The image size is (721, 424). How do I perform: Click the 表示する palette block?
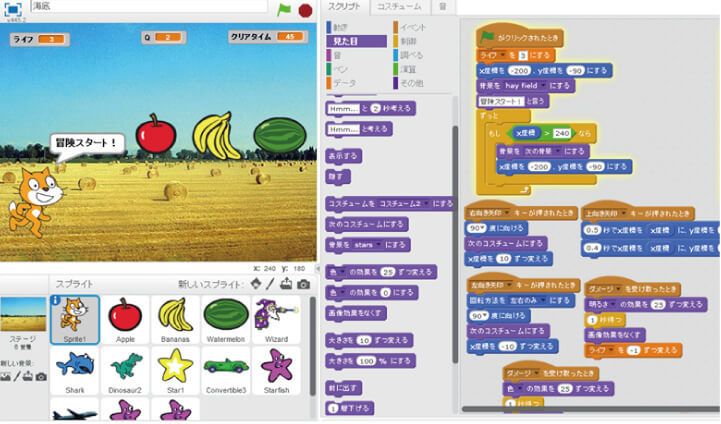(x=343, y=156)
